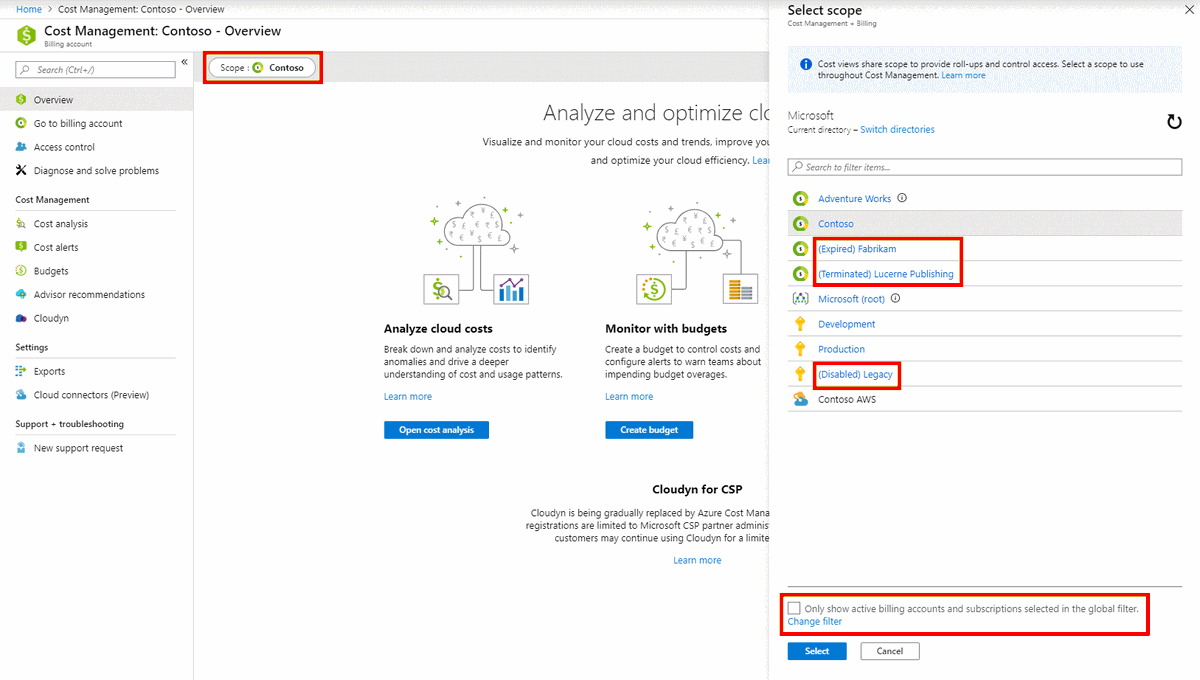Click the Cost alerts icon
Screen dimensions: 1200x680
point(22,247)
